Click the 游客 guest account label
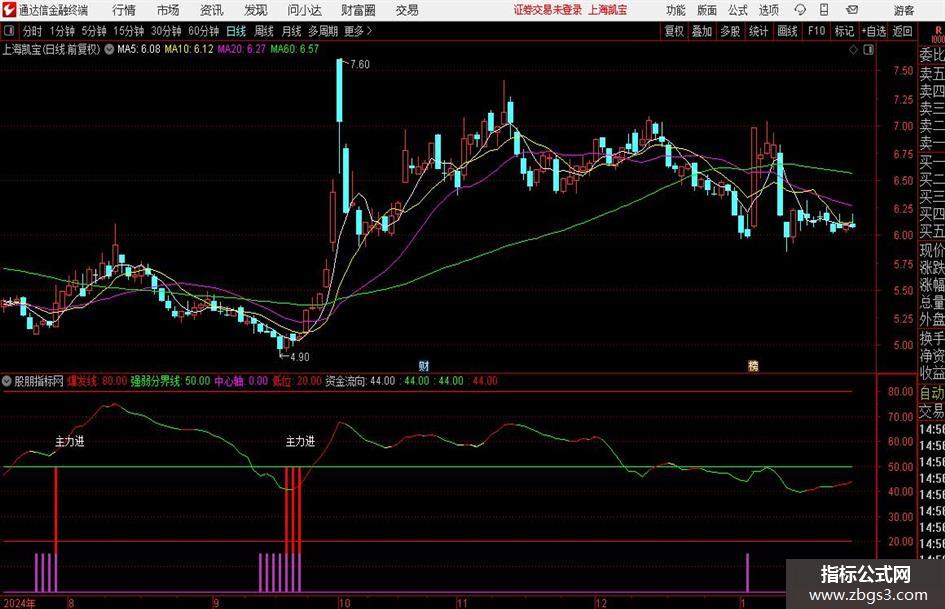 pyautogui.click(x=903, y=10)
